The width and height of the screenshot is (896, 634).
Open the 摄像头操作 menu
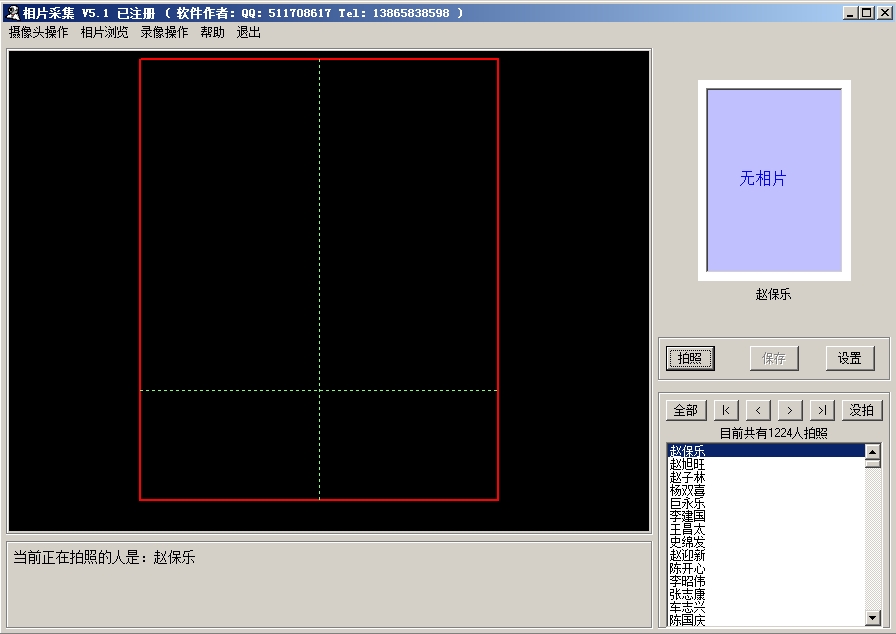click(x=38, y=33)
